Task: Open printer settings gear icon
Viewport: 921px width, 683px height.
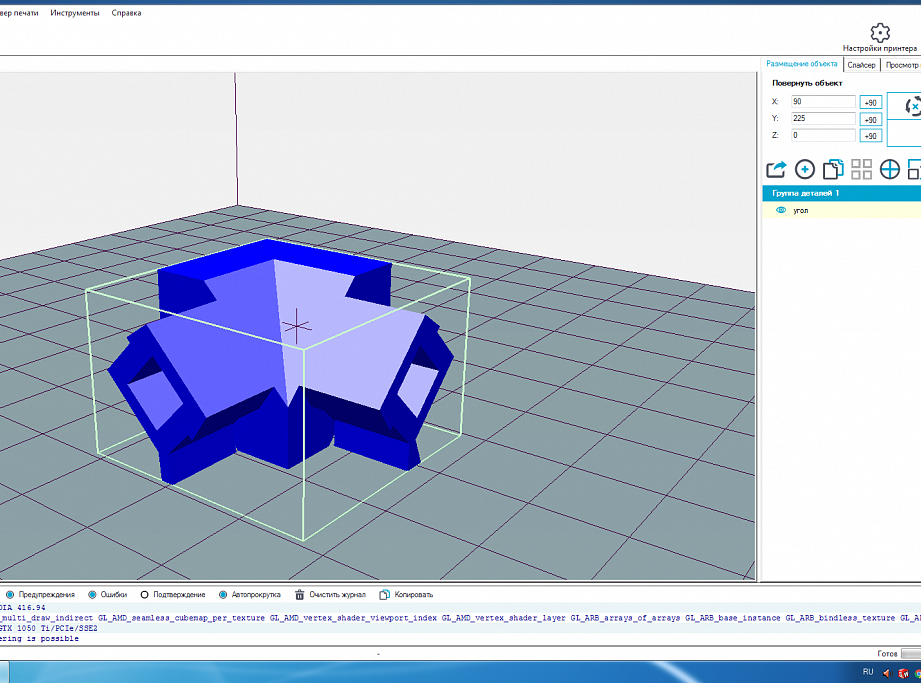Action: pyautogui.click(x=879, y=33)
